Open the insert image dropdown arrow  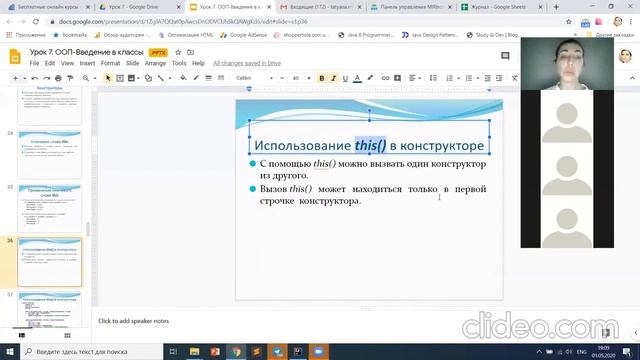coord(138,78)
